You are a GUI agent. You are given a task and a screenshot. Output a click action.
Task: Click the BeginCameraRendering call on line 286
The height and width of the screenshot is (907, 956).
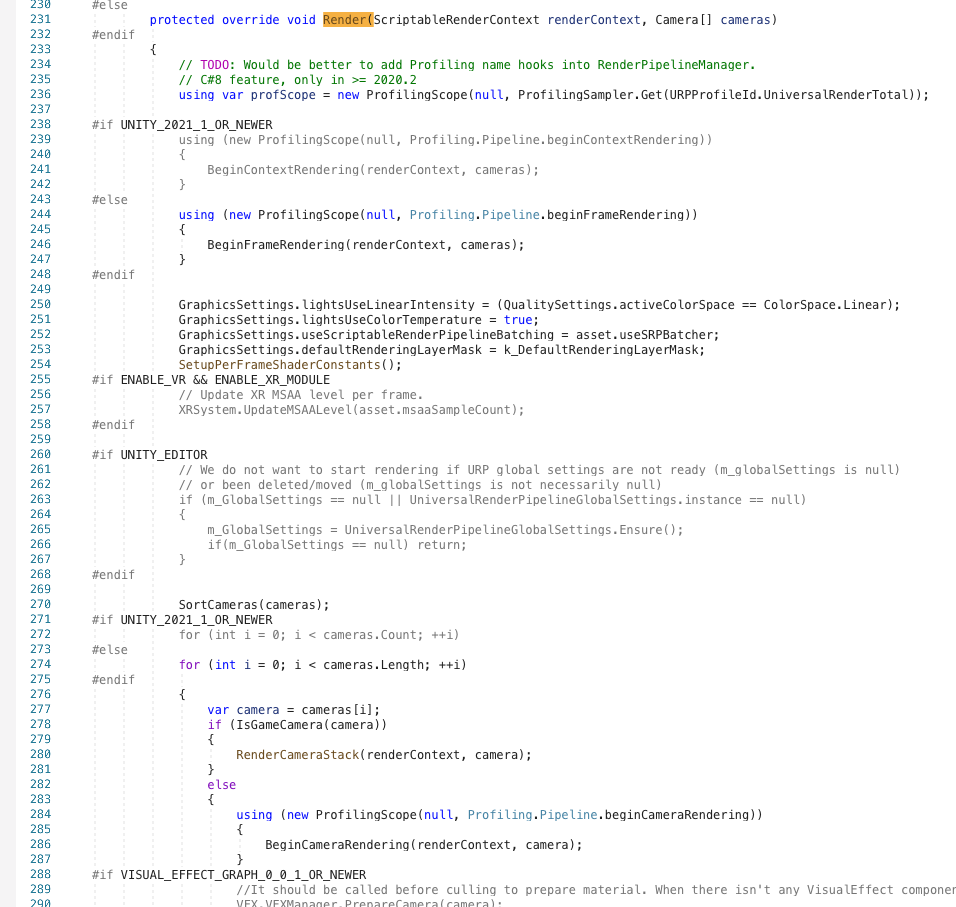click(x=336, y=845)
